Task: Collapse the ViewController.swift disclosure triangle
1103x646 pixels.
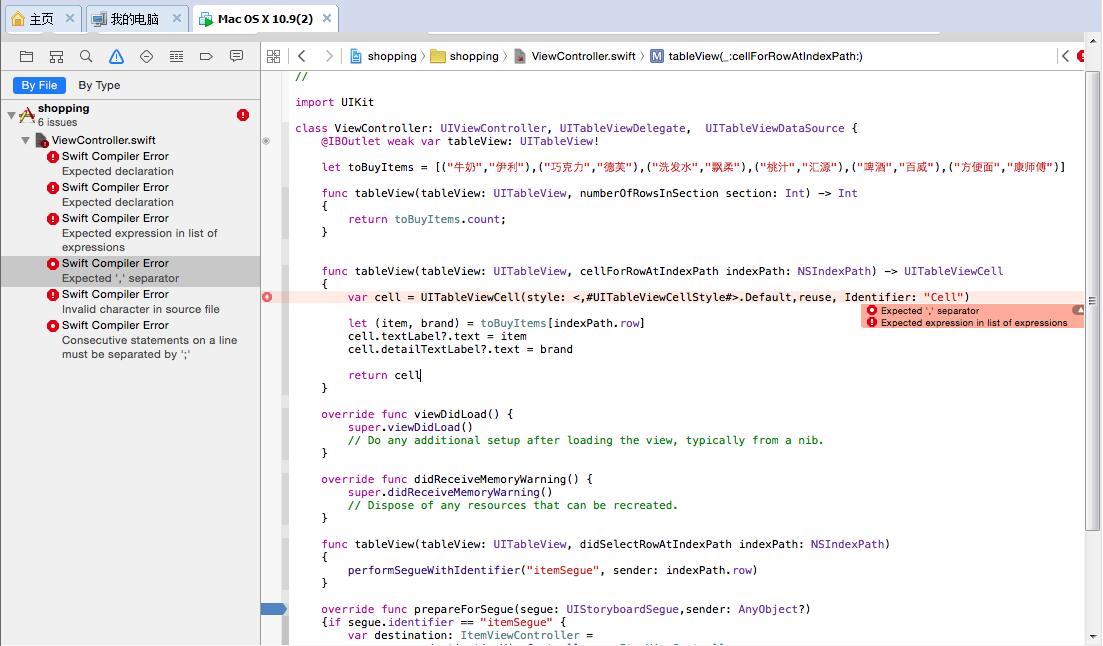Action: [25, 140]
